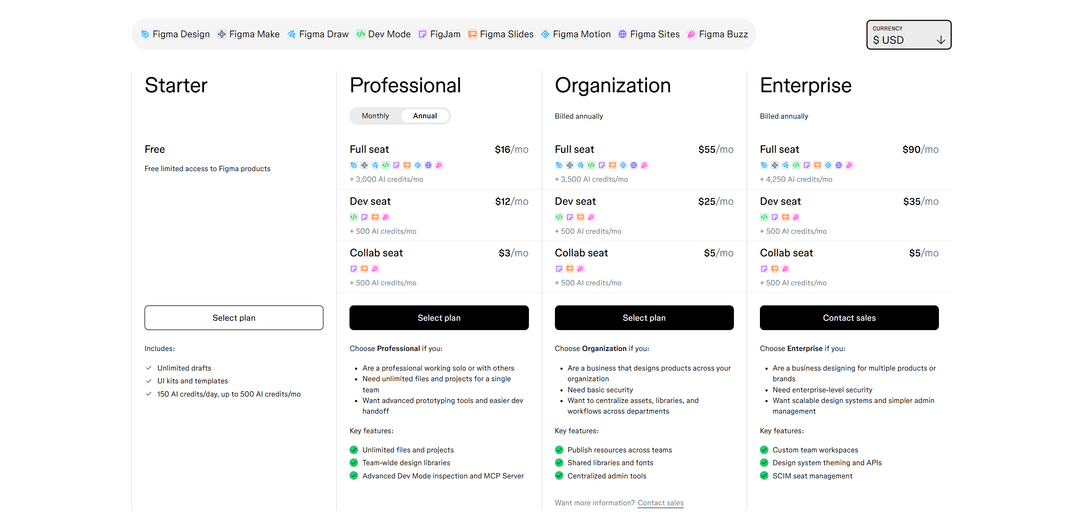Click the $90/mo Enterprise Full seat price

pyautogui.click(x=920, y=149)
